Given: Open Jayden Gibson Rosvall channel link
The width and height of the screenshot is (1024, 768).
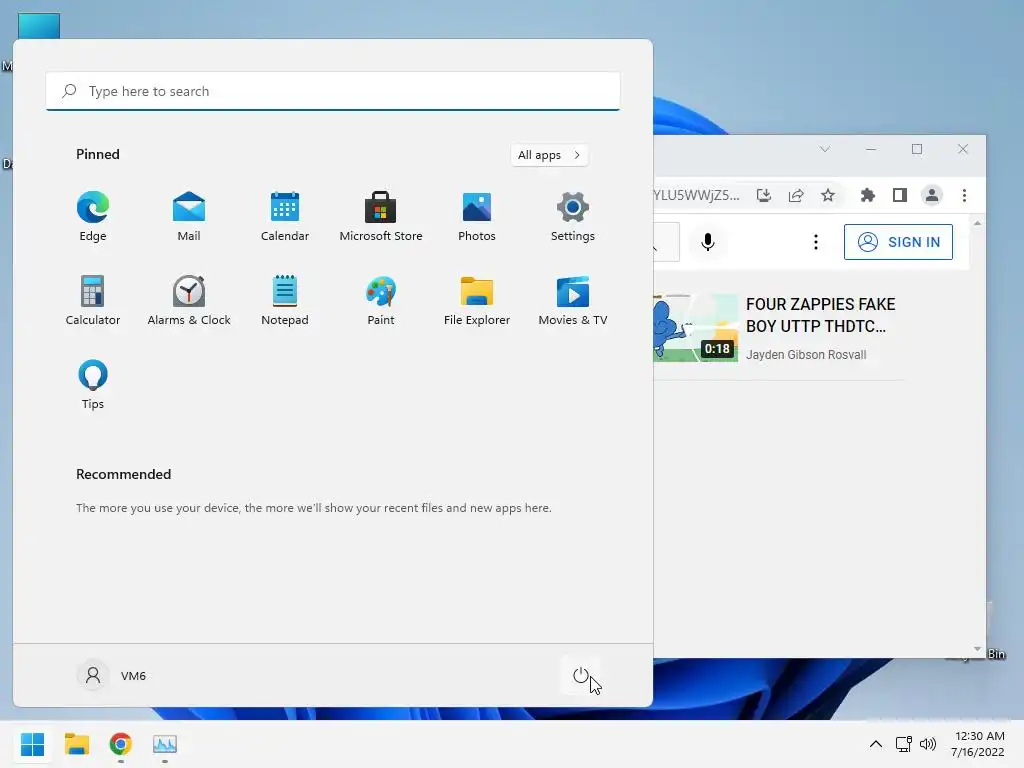Looking at the screenshot, I should coord(806,355).
